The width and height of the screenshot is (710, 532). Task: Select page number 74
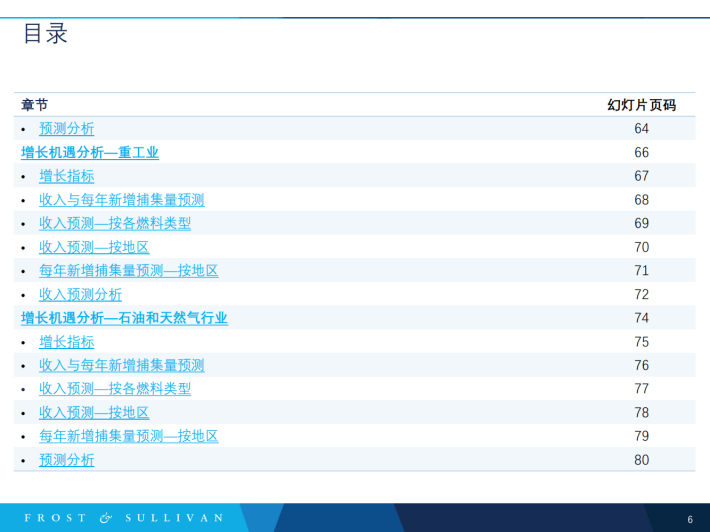point(642,318)
